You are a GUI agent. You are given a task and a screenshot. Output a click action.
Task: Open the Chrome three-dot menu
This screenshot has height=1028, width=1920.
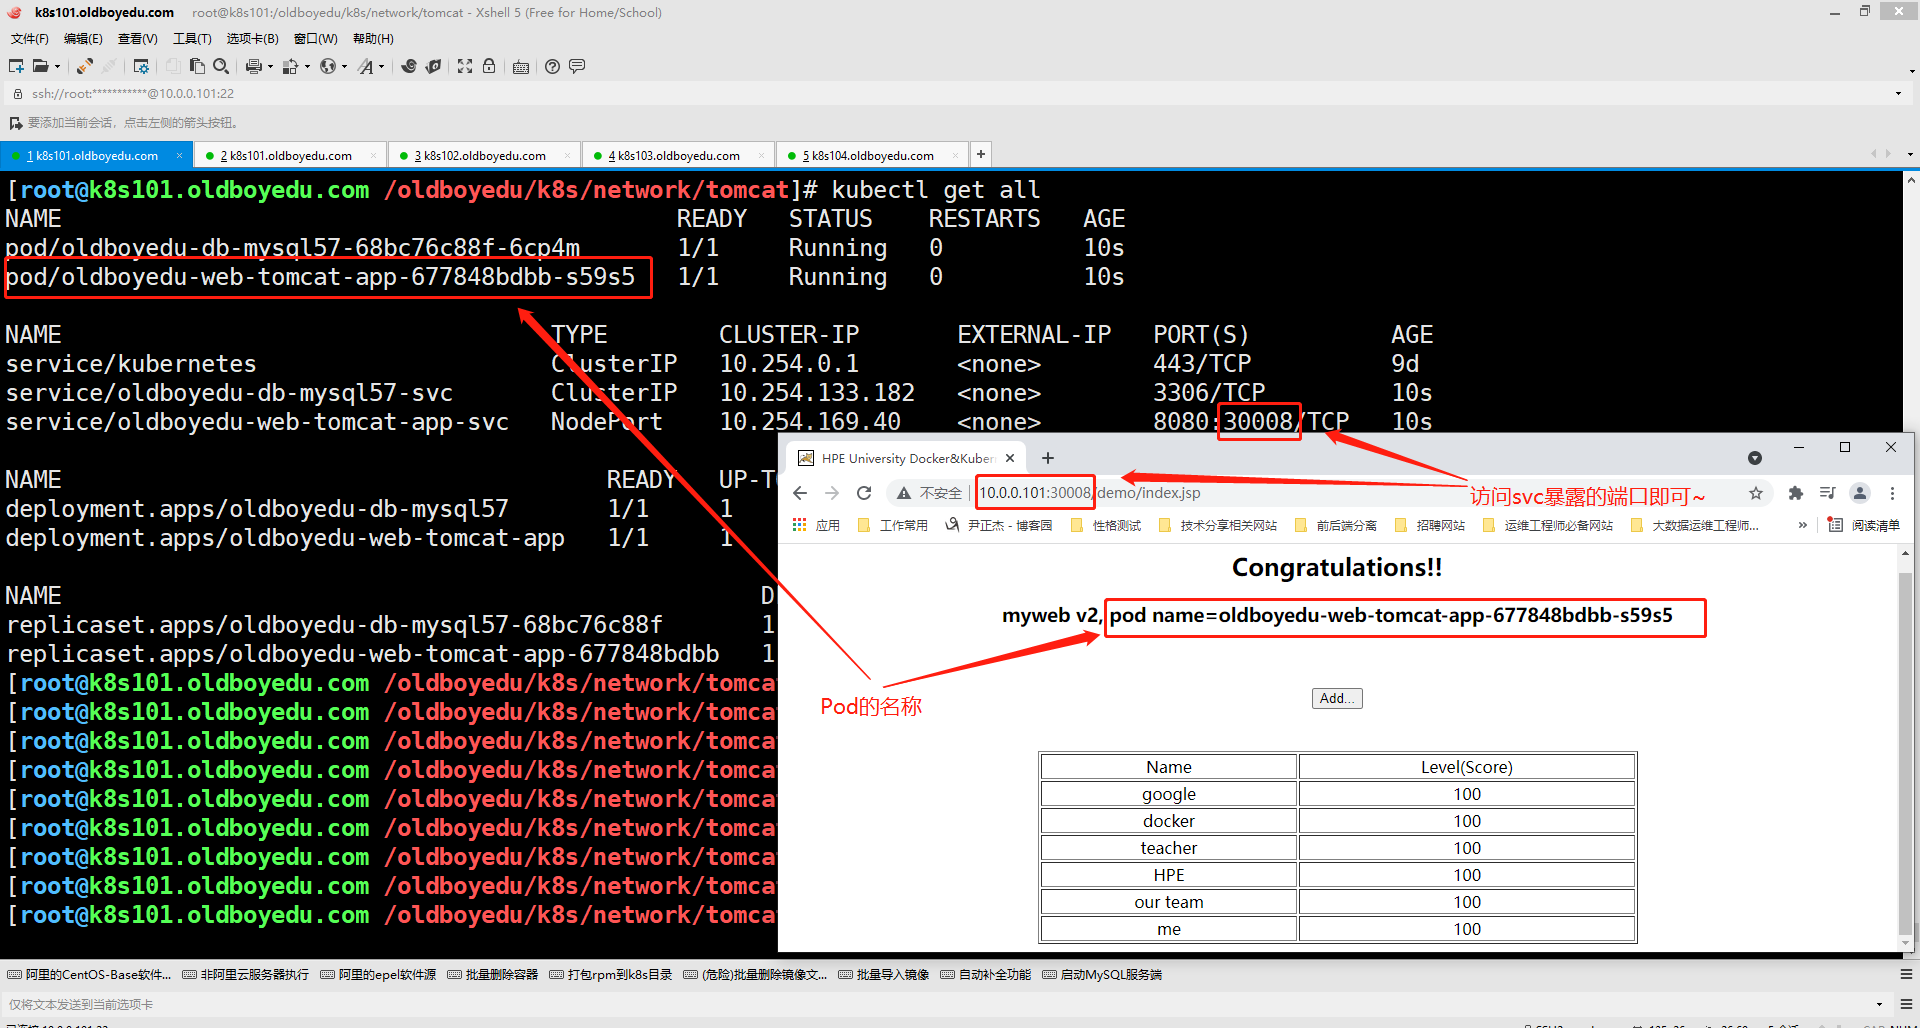[x=1892, y=493]
